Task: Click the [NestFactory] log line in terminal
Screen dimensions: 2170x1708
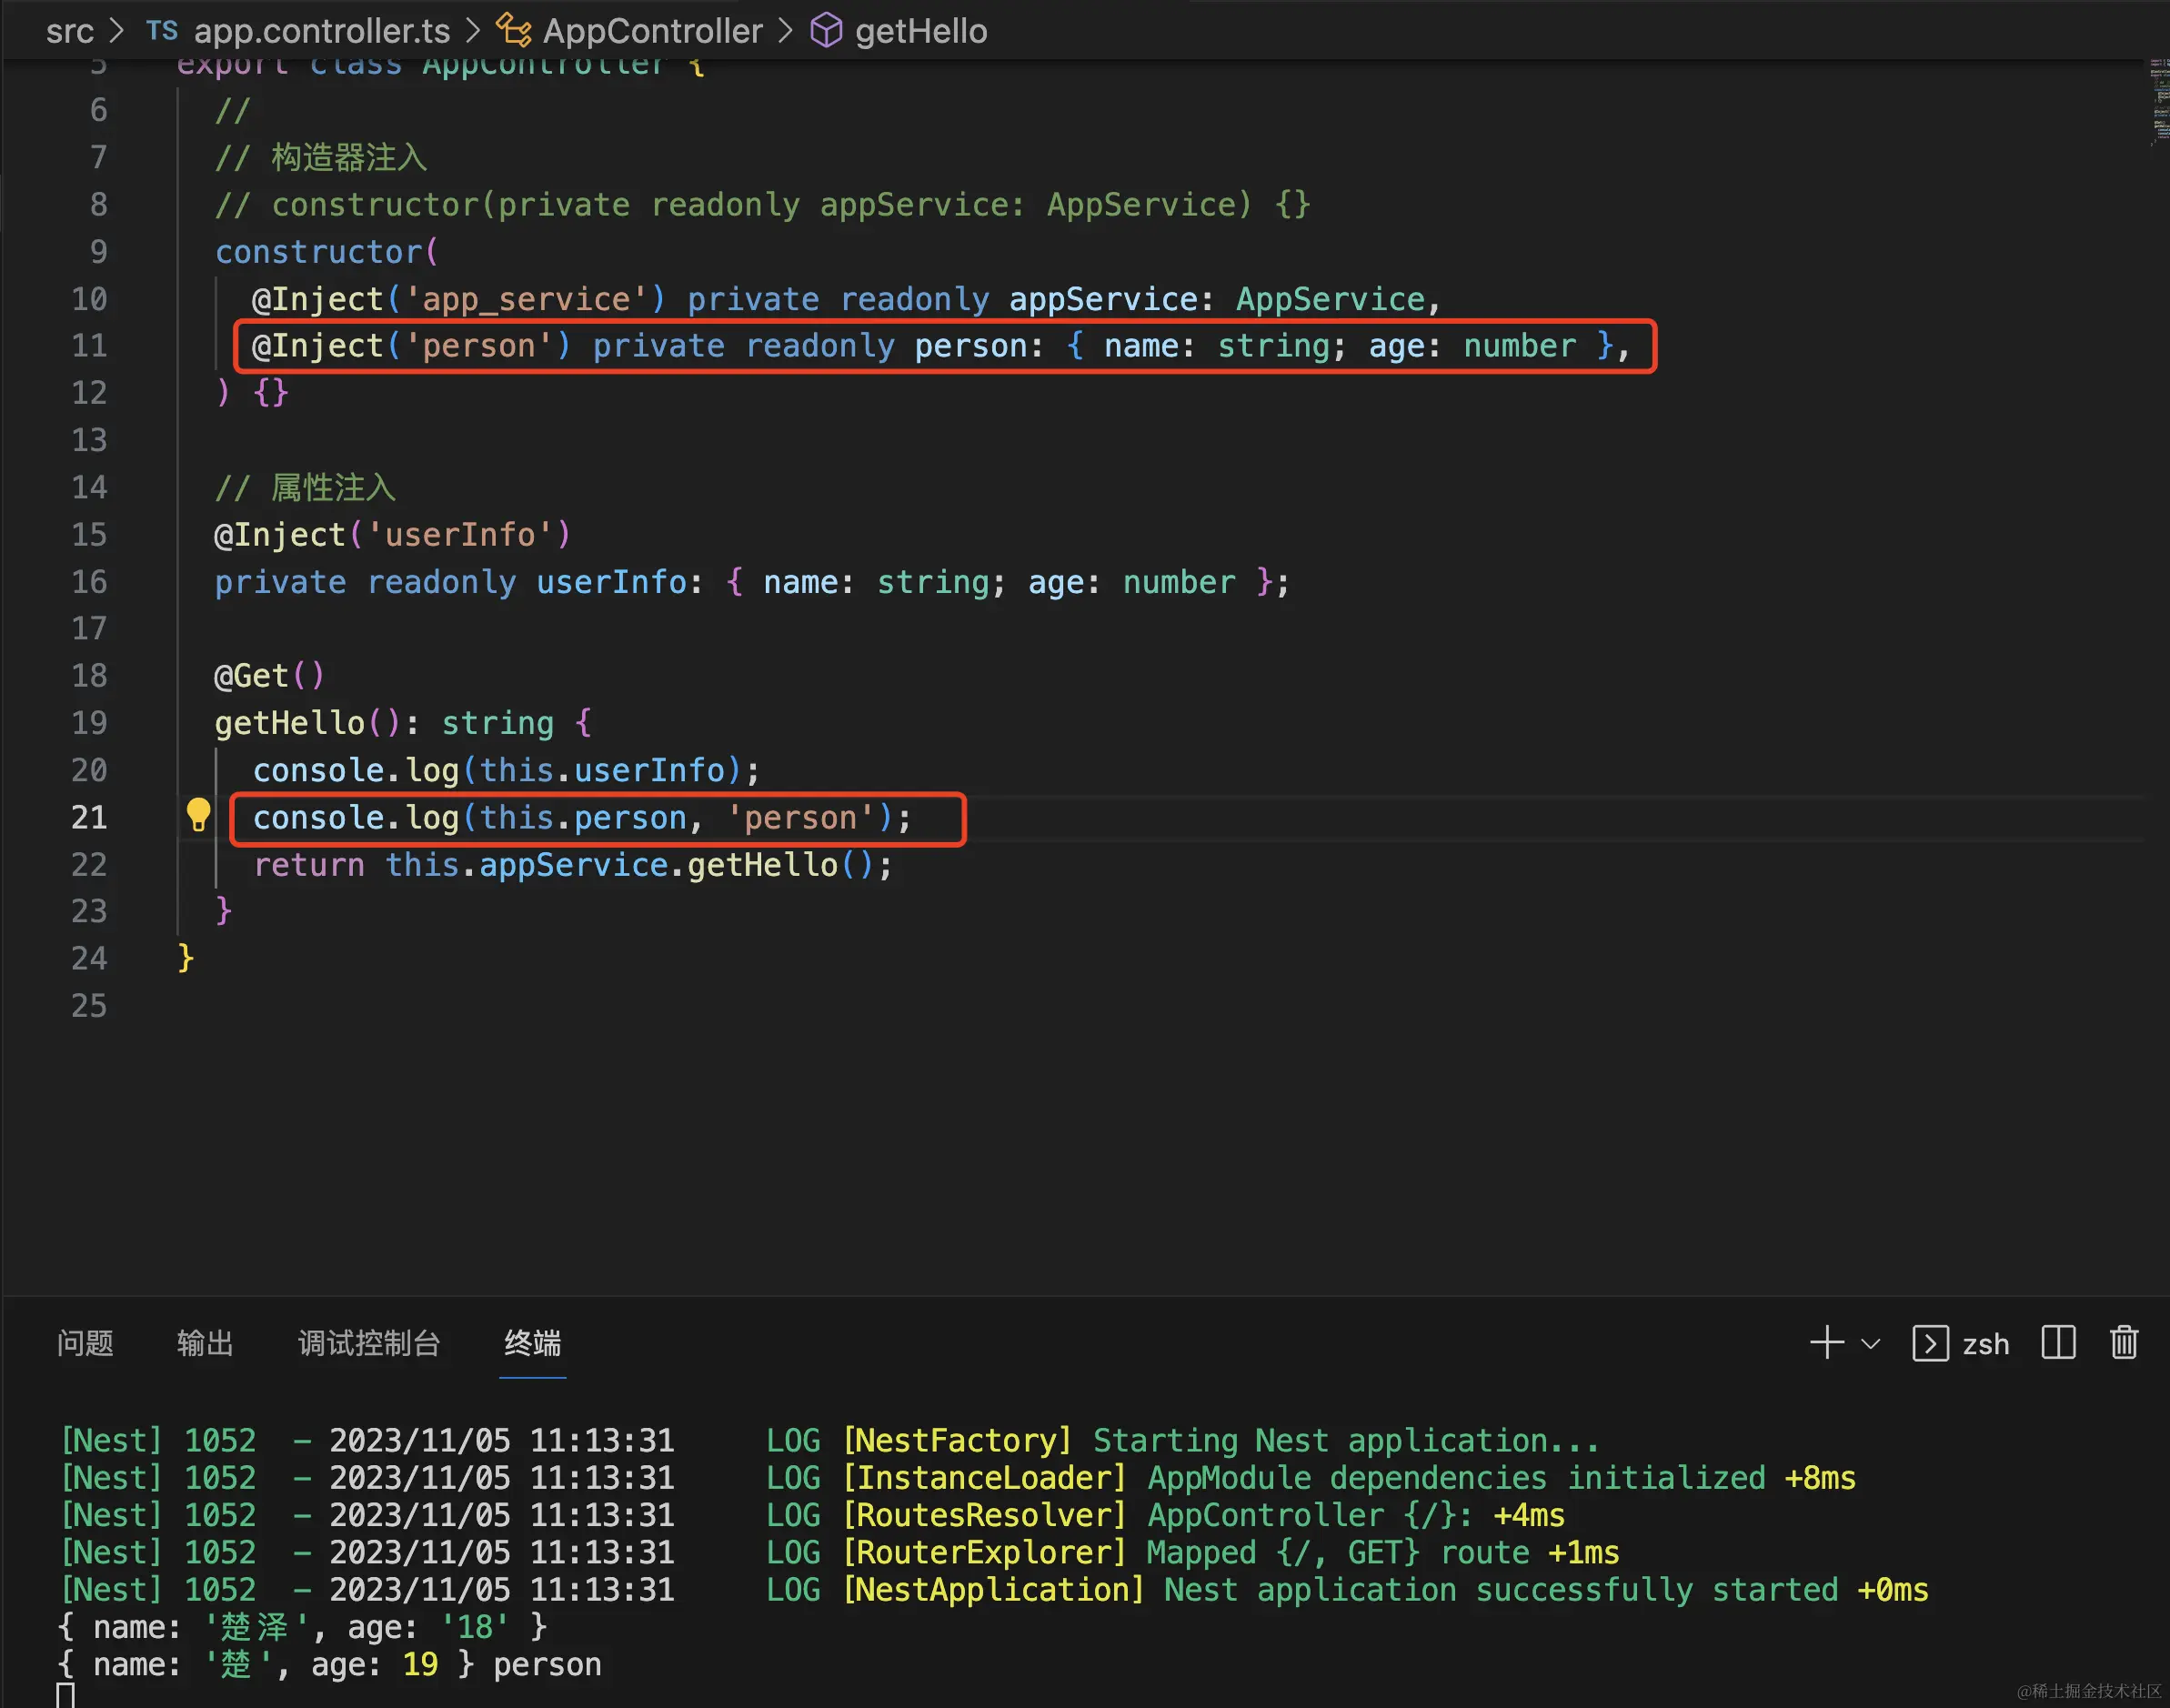Action: pyautogui.click(x=830, y=1440)
